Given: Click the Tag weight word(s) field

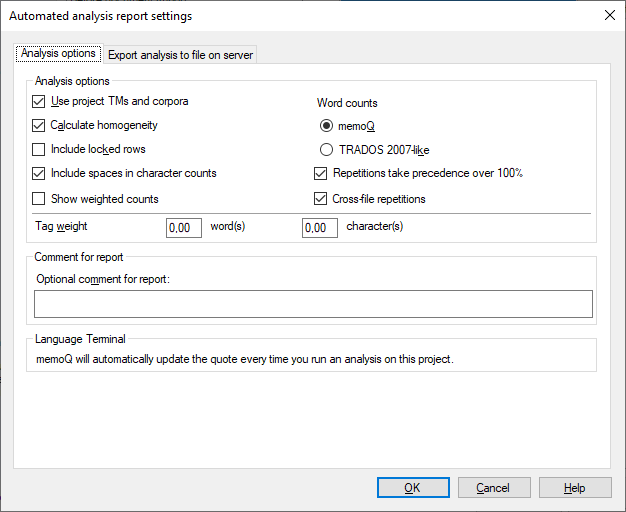Looking at the screenshot, I should pyautogui.click(x=184, y=228).
